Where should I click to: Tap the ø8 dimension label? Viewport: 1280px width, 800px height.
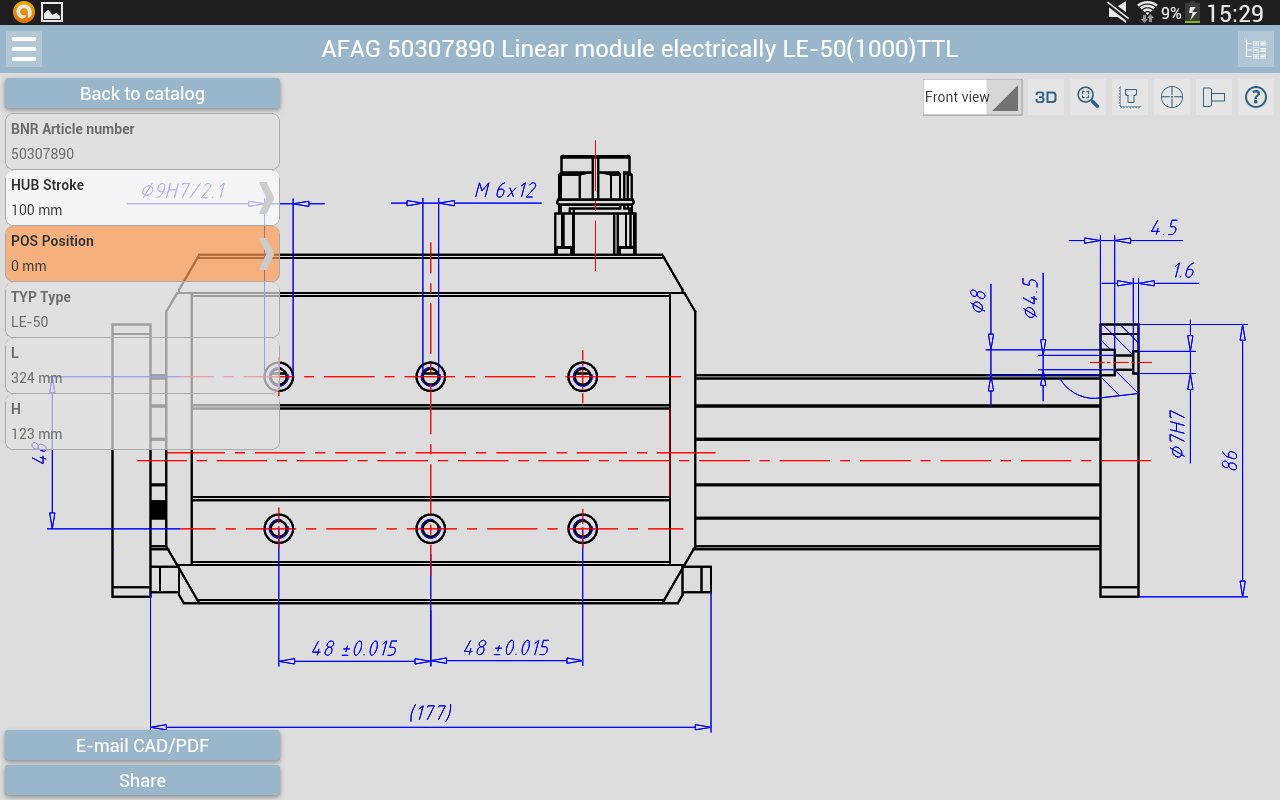click(980, 300)
